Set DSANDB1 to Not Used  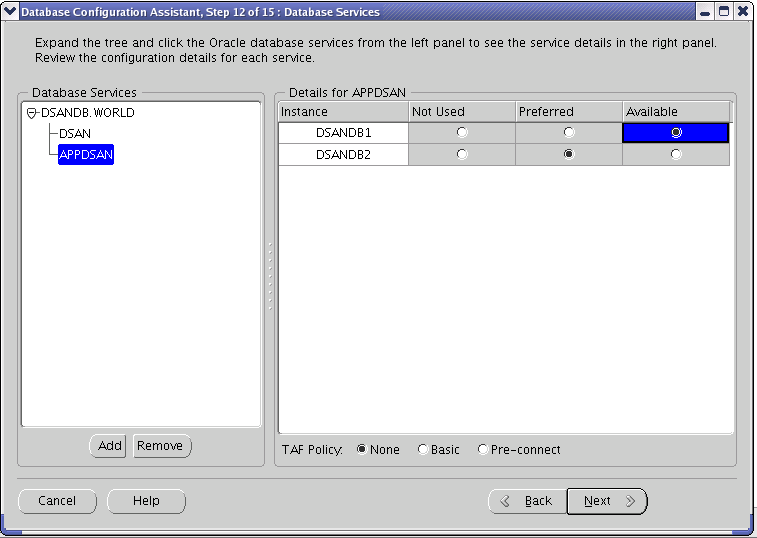[462, 132]
